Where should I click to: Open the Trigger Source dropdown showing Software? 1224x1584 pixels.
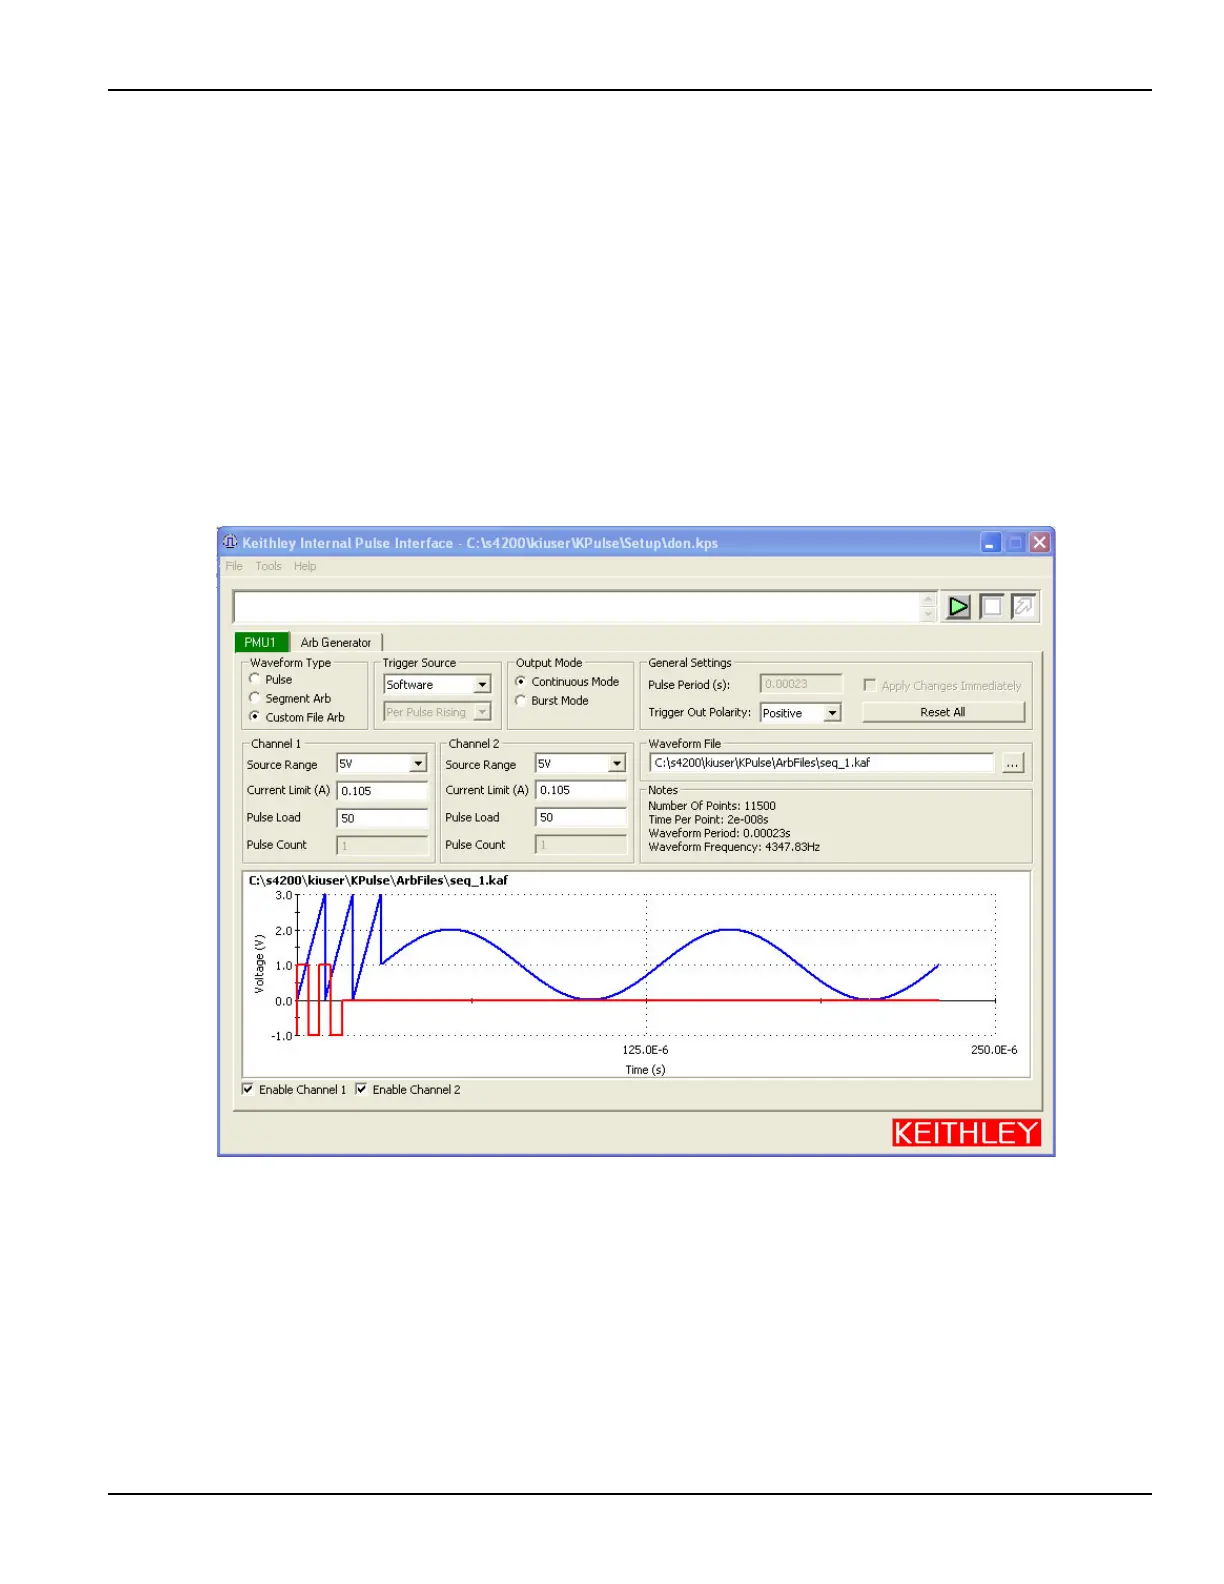(483, 685)
